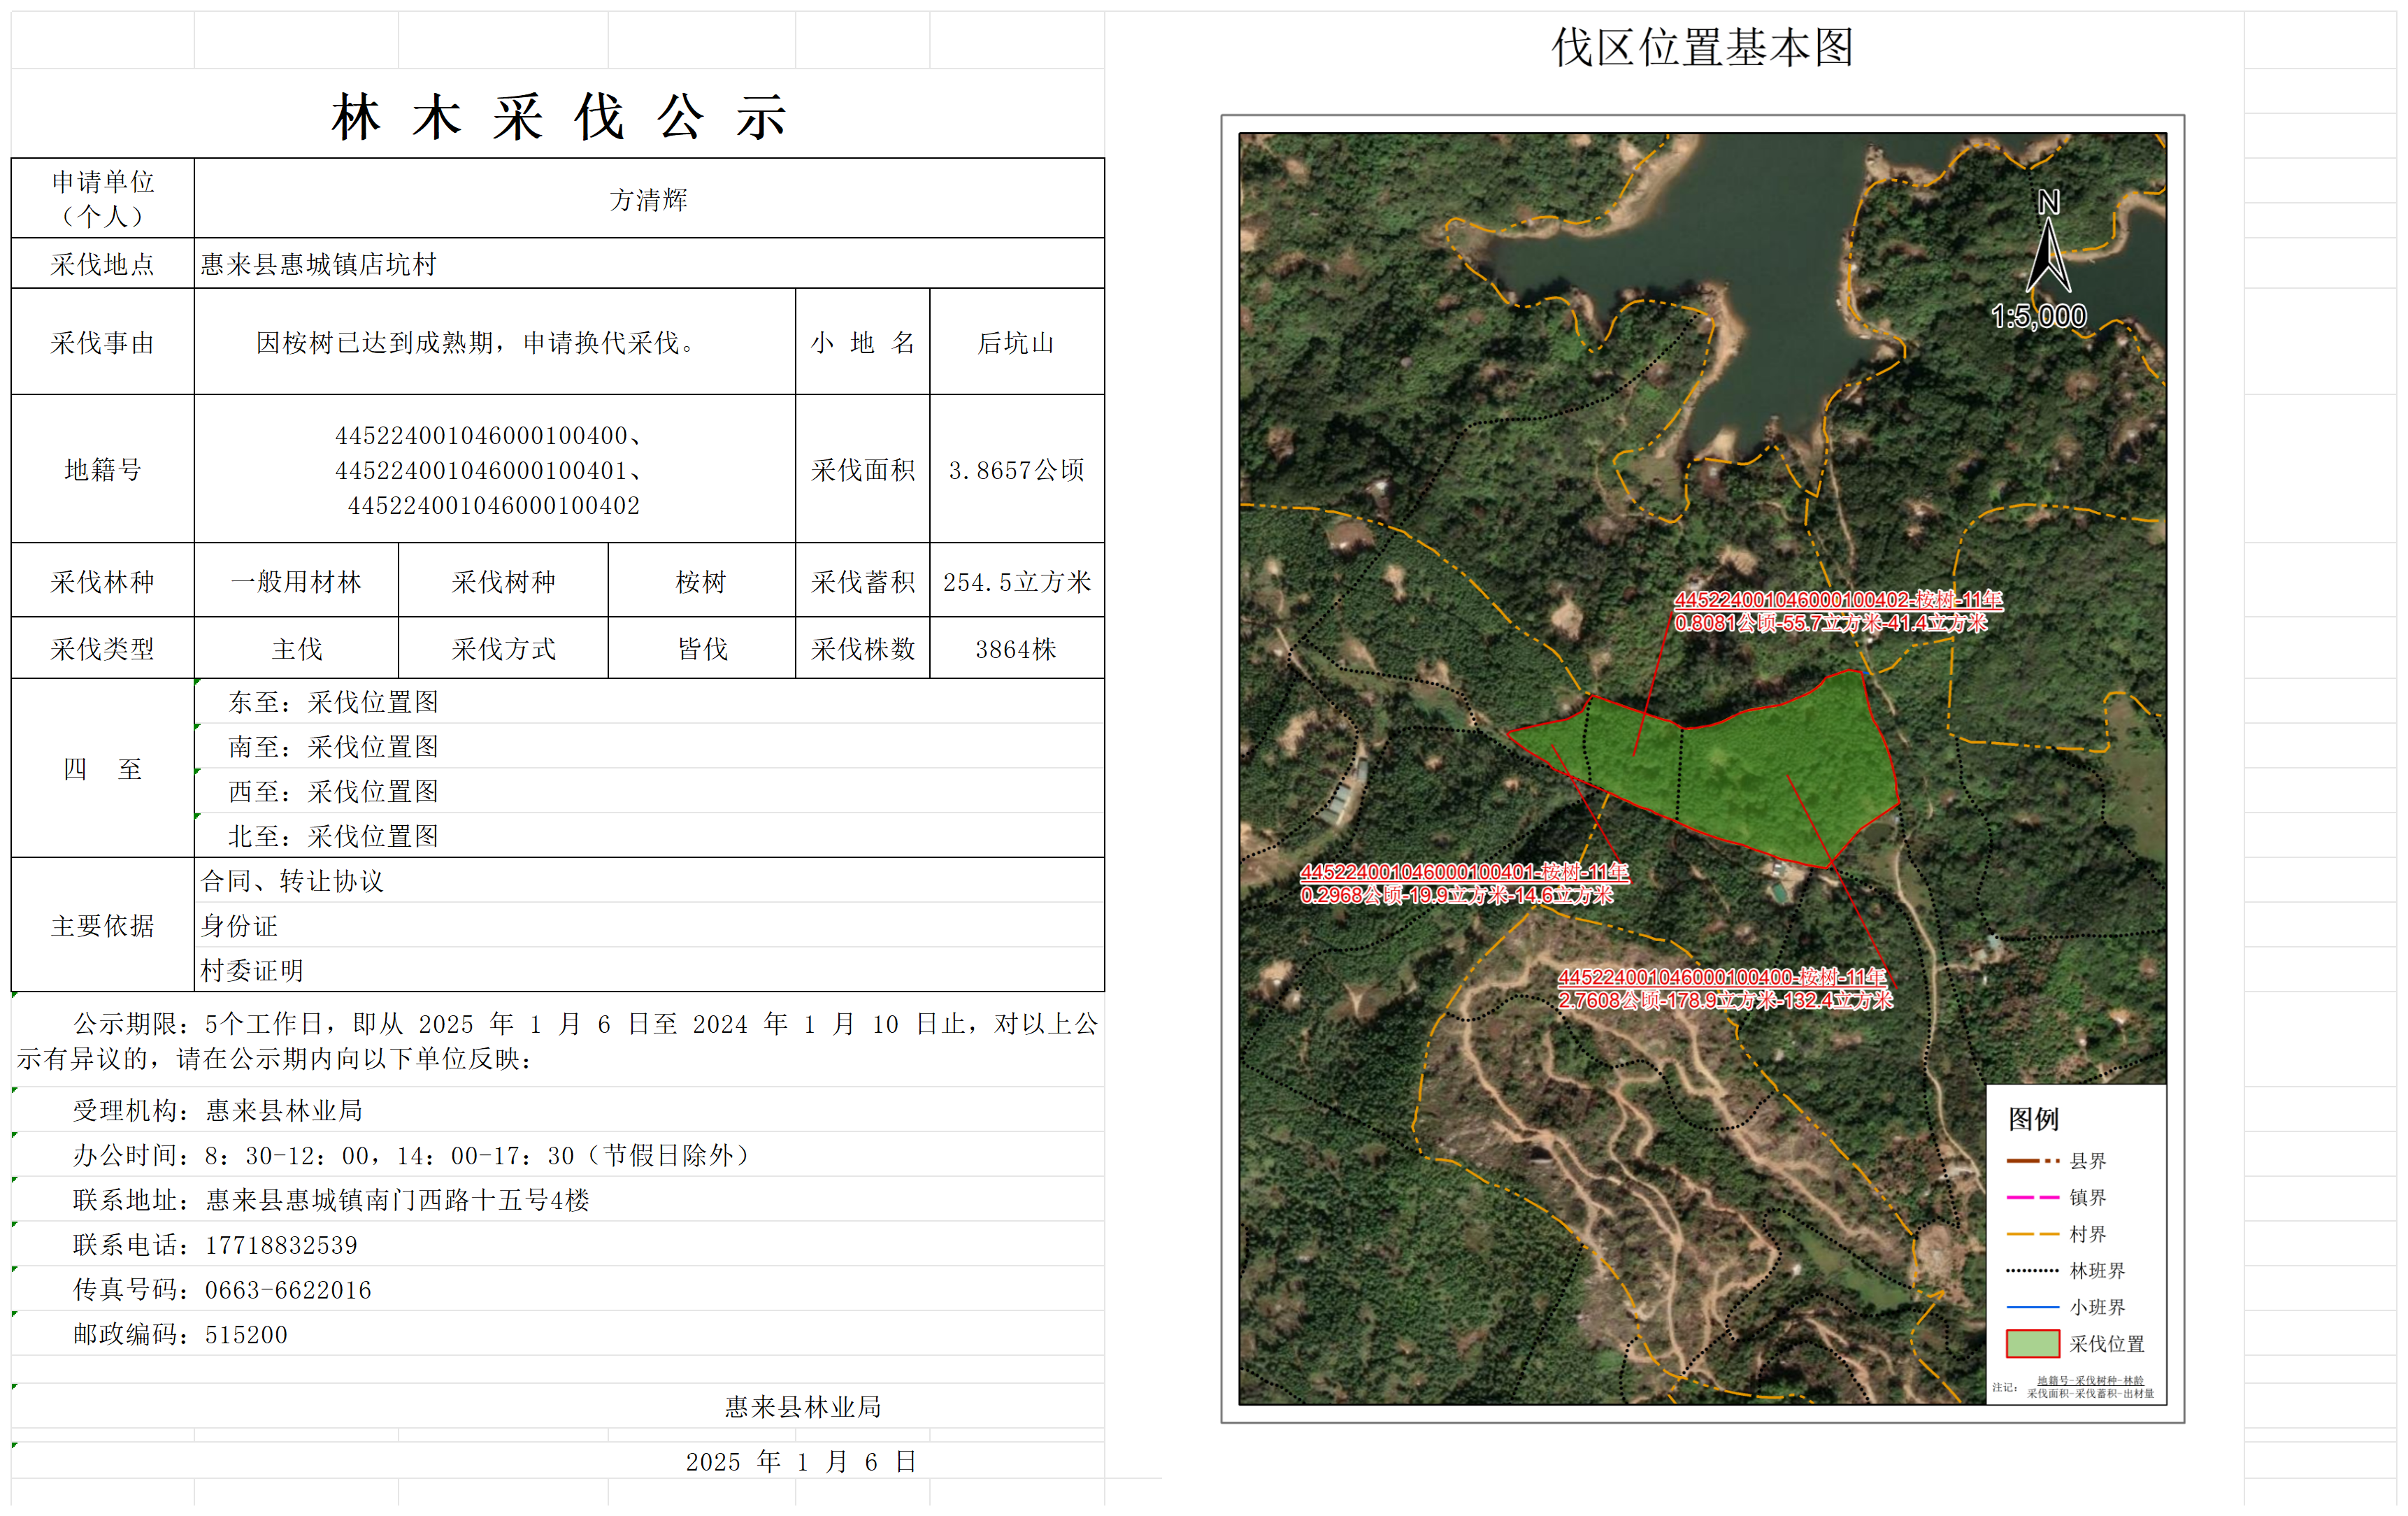The image size is (2408, 1516).
Task: Click the 村界 orange legend symbol
Action: coord(2033,1234)
